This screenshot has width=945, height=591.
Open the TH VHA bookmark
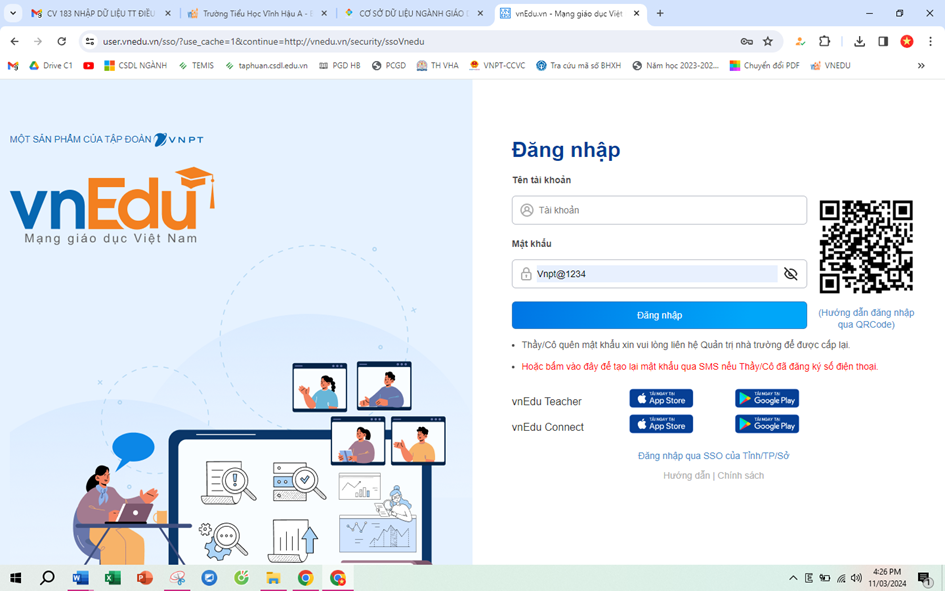click(438, 66)
